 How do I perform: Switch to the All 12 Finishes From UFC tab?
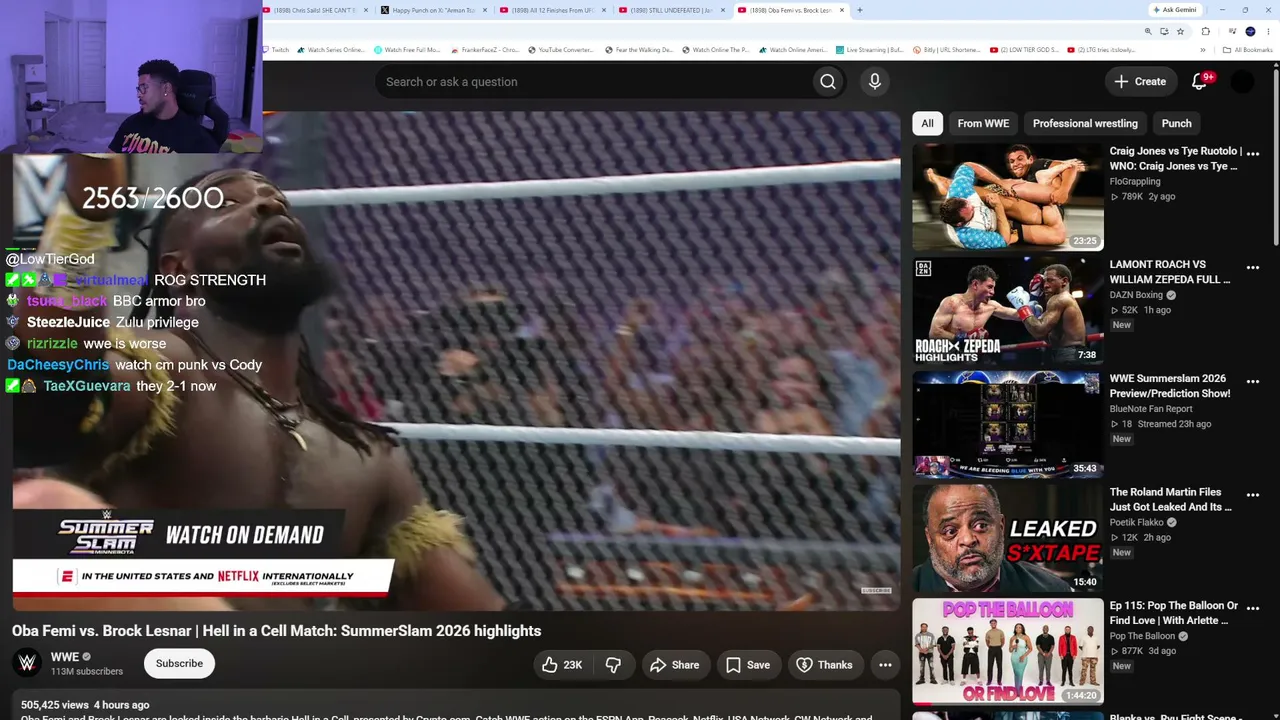coord(553,10)
